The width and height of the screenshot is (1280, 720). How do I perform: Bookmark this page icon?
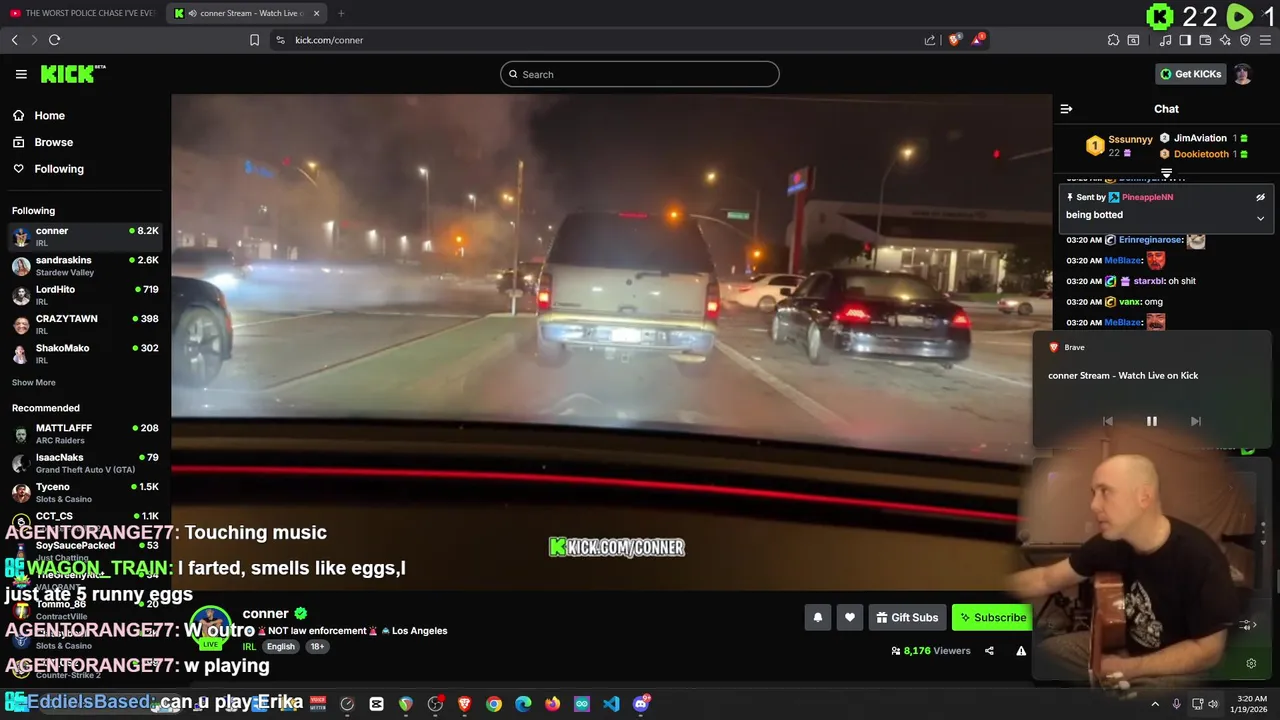click(254, 40)
